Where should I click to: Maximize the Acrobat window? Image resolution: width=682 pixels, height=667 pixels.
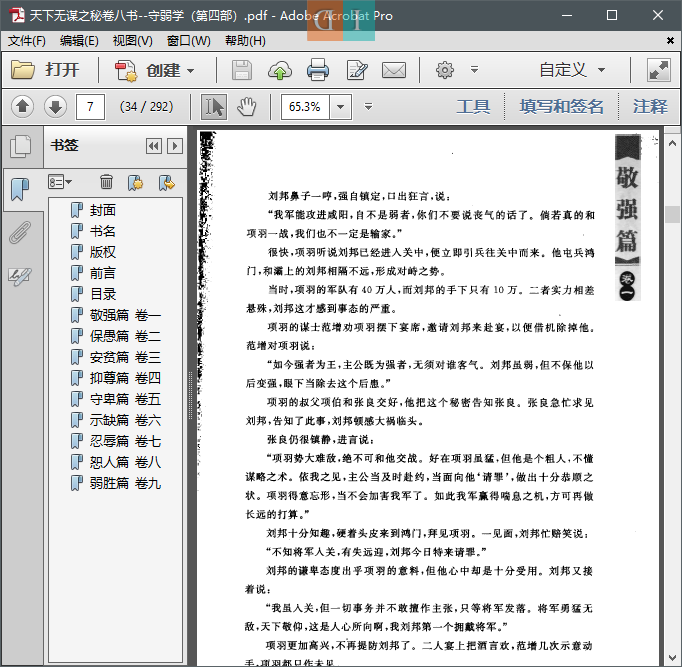coord(612,15)
